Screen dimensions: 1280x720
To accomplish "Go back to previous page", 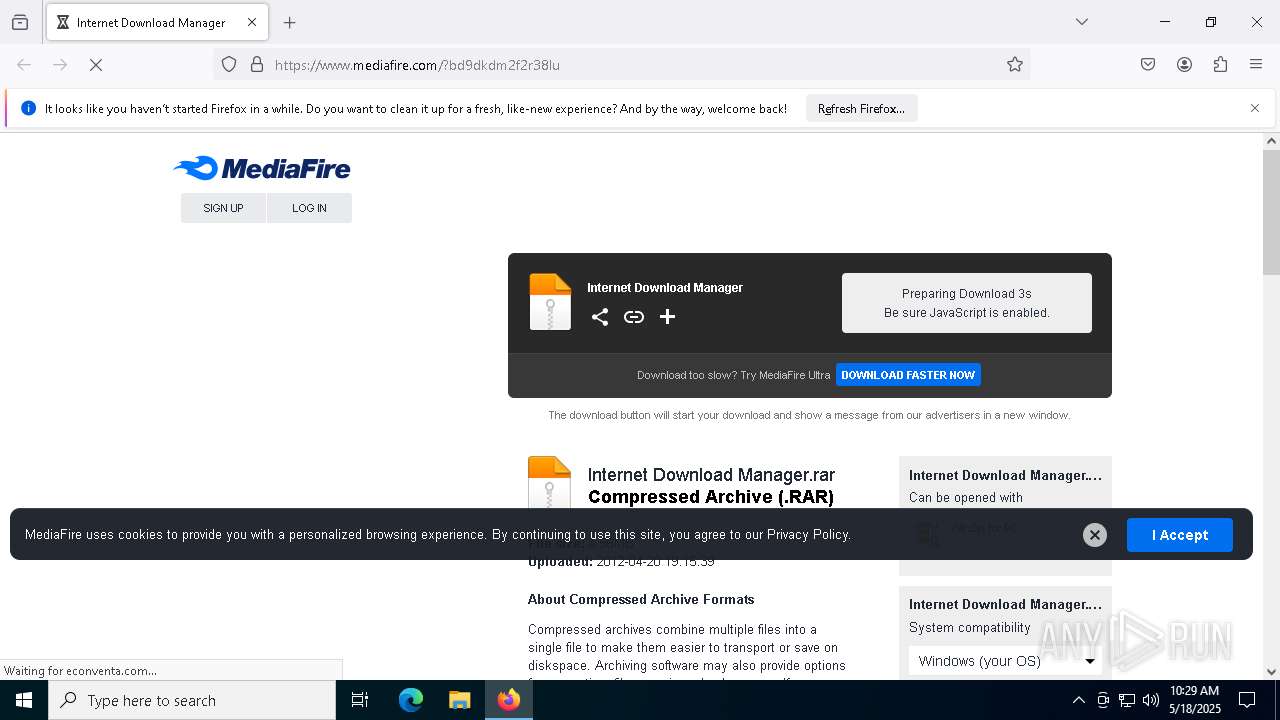I will point(24,65).
